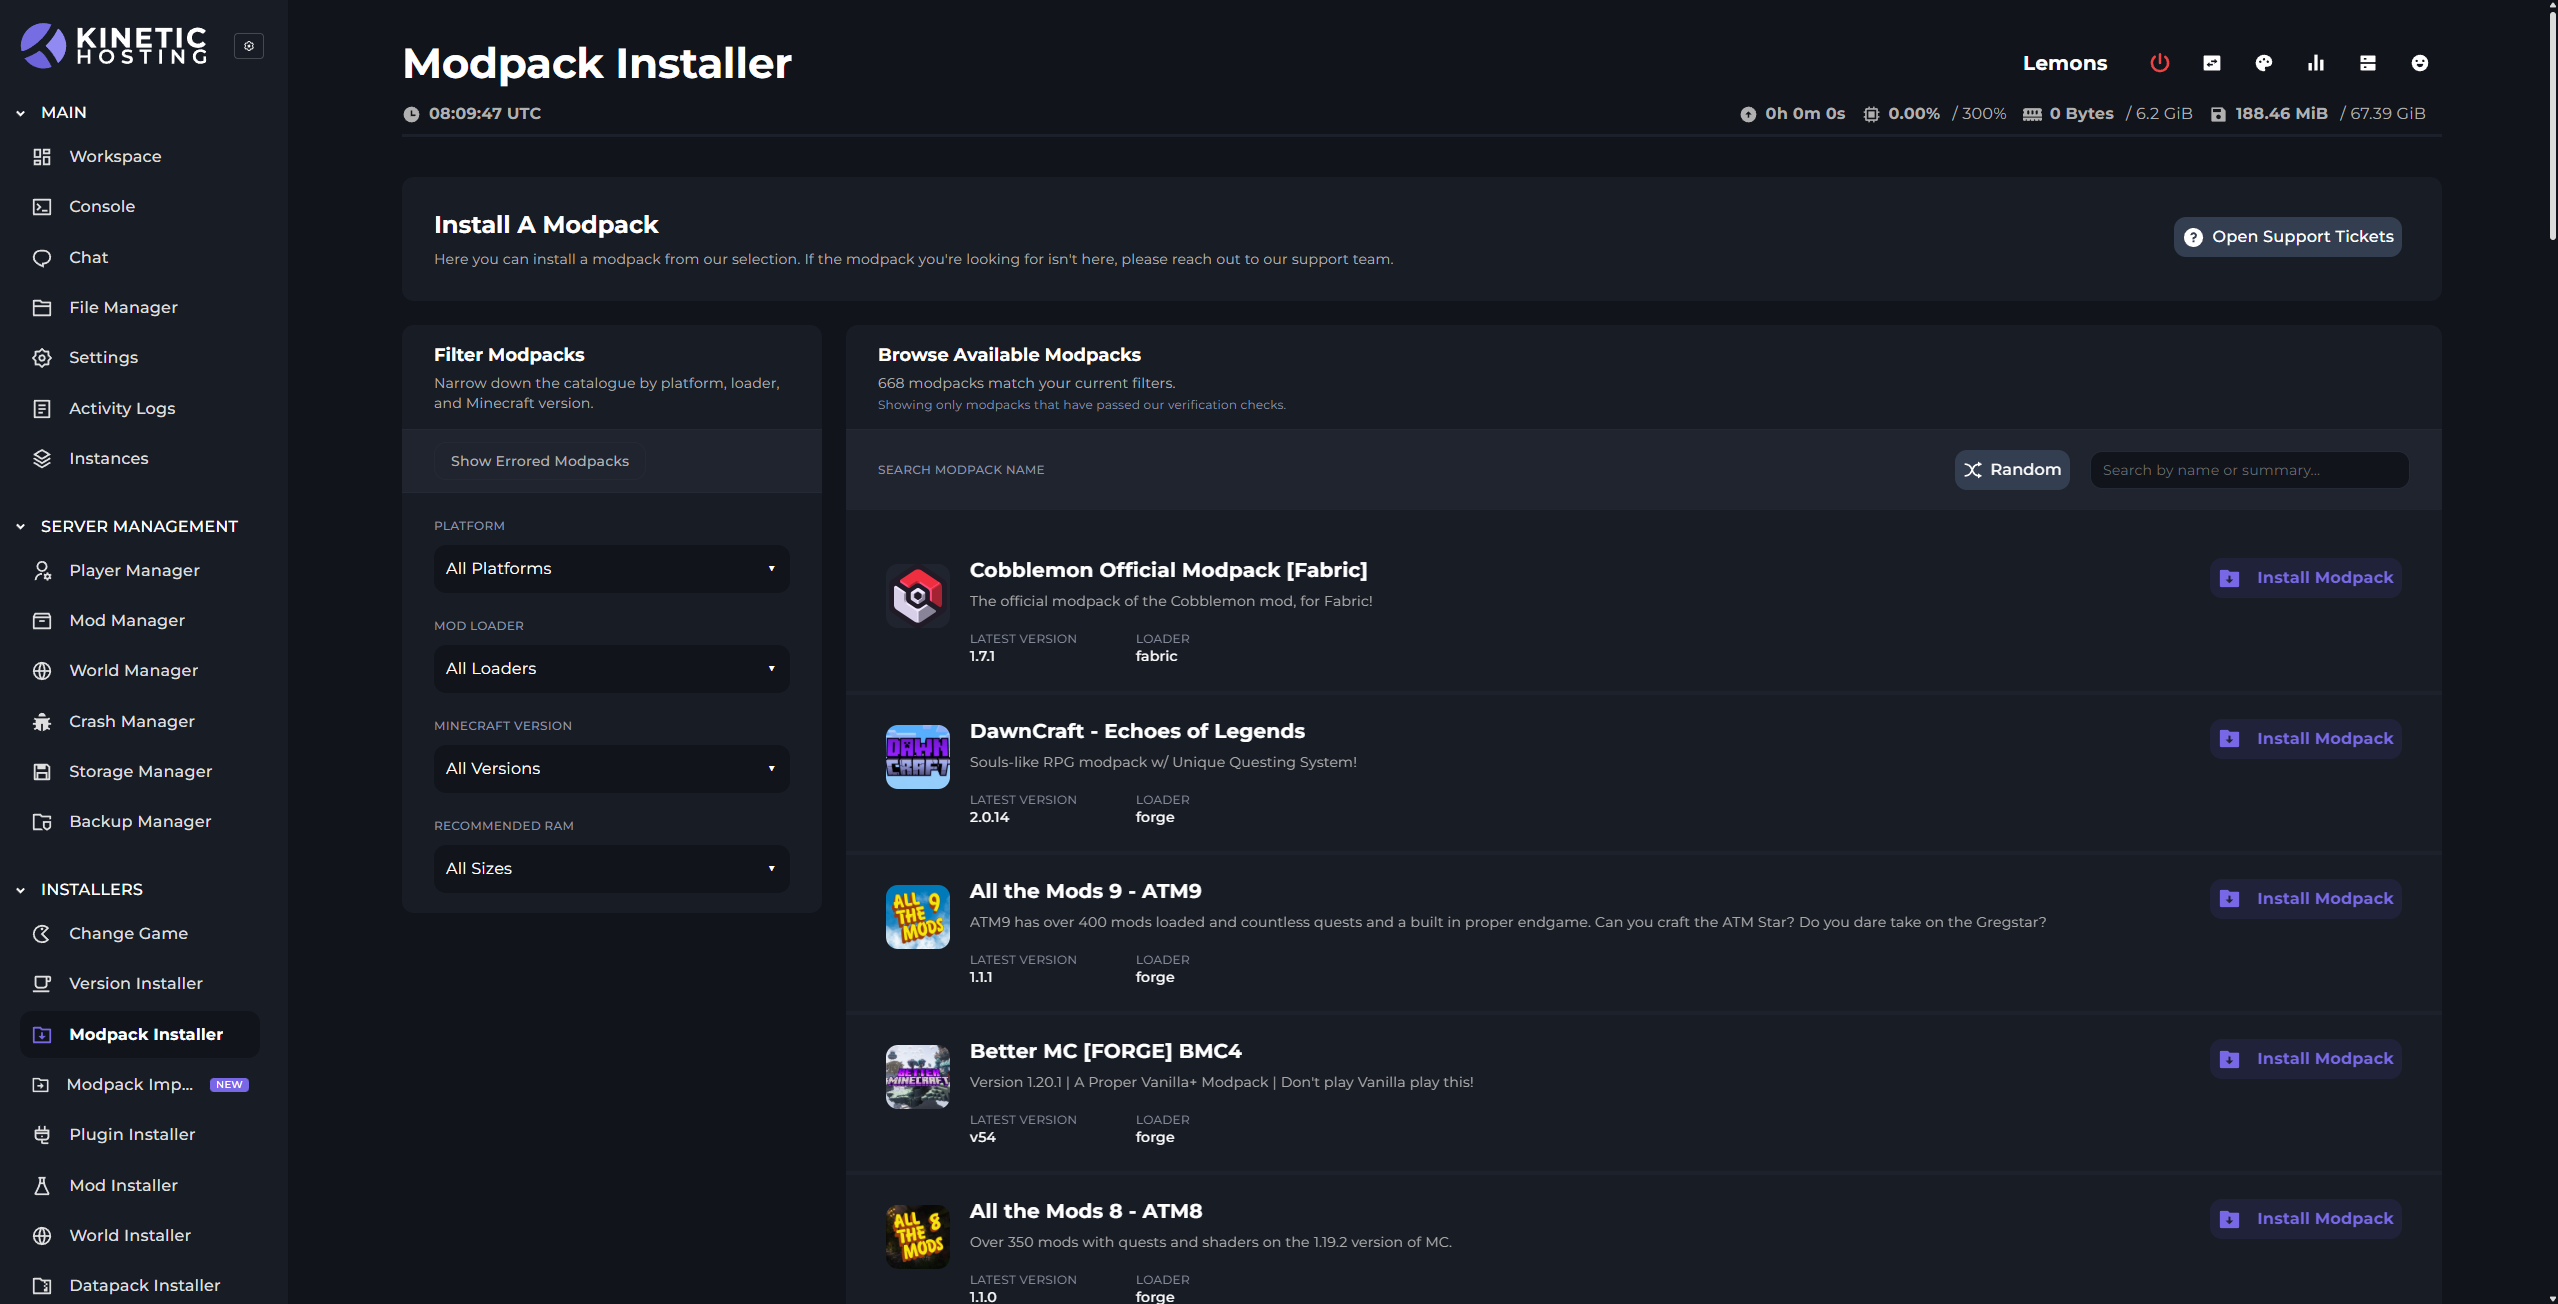
Task: Open the Activity Logs page
Action: coord(140,409)
